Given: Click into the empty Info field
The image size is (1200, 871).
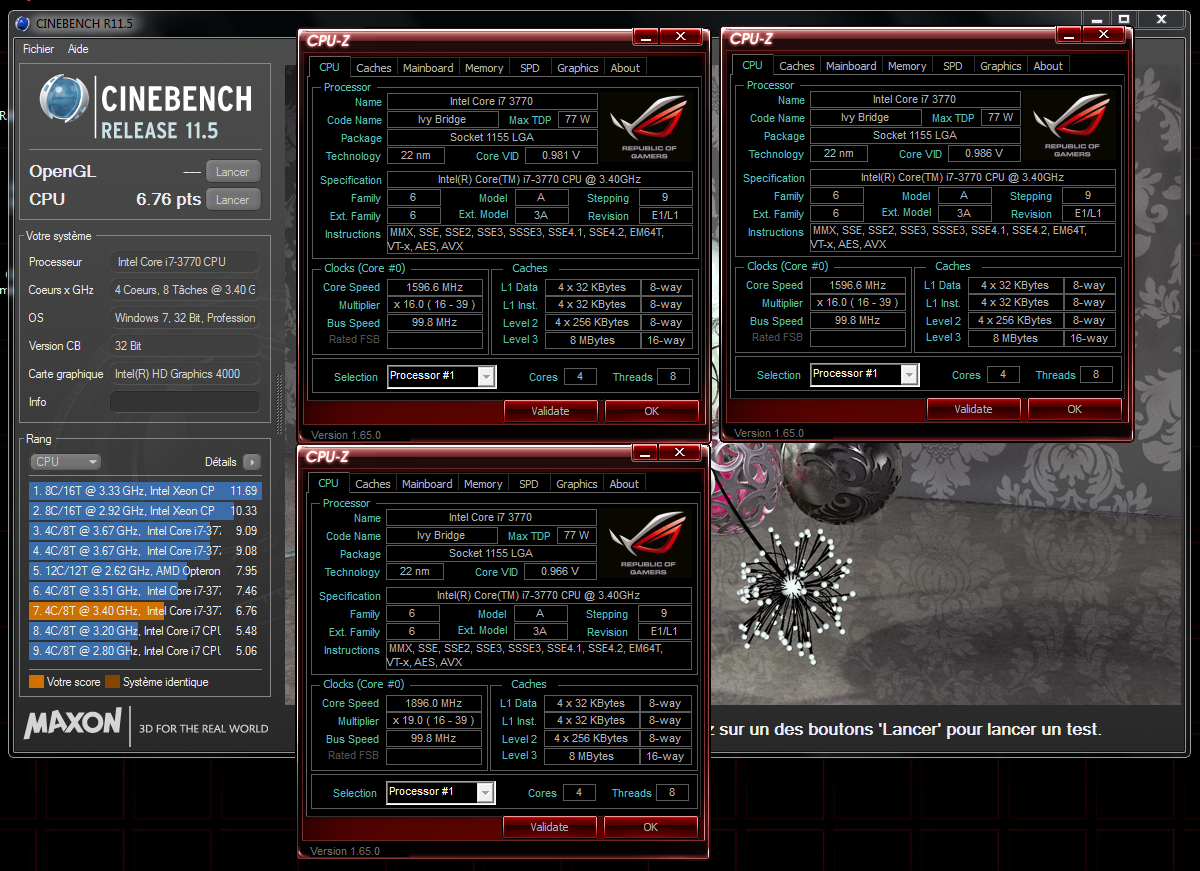Looking at the screenshot, I should point(184,402).
